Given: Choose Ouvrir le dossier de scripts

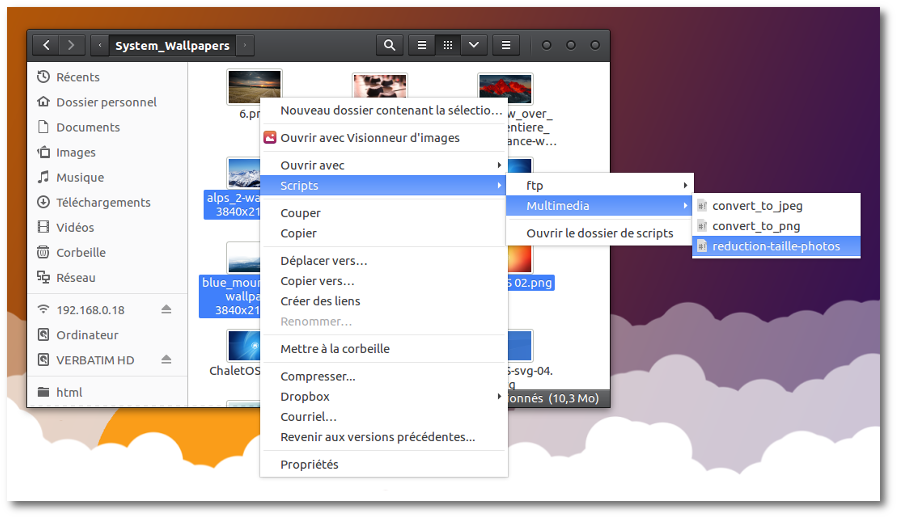Looking at the screenshot, I should coord(600,234).
